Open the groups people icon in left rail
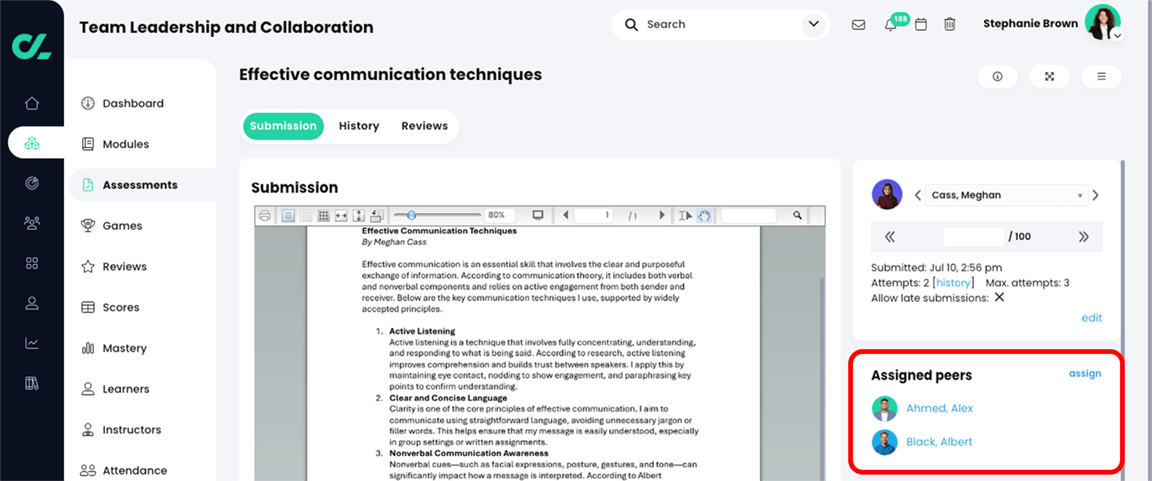 pos(32,223)
